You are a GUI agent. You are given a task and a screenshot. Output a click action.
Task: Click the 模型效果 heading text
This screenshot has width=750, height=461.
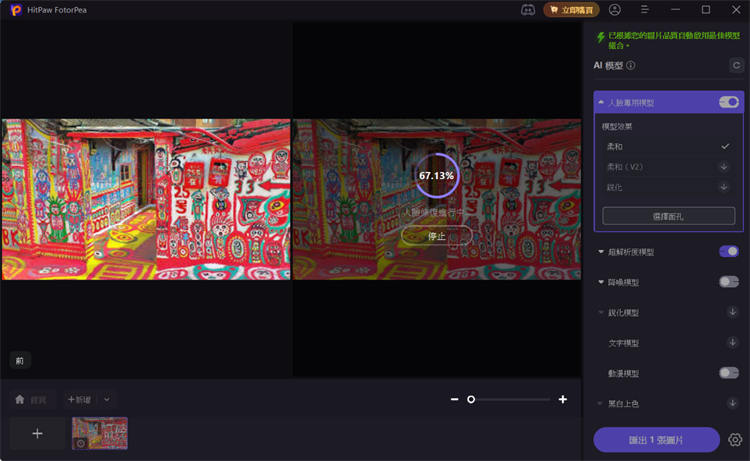point(617,126)
